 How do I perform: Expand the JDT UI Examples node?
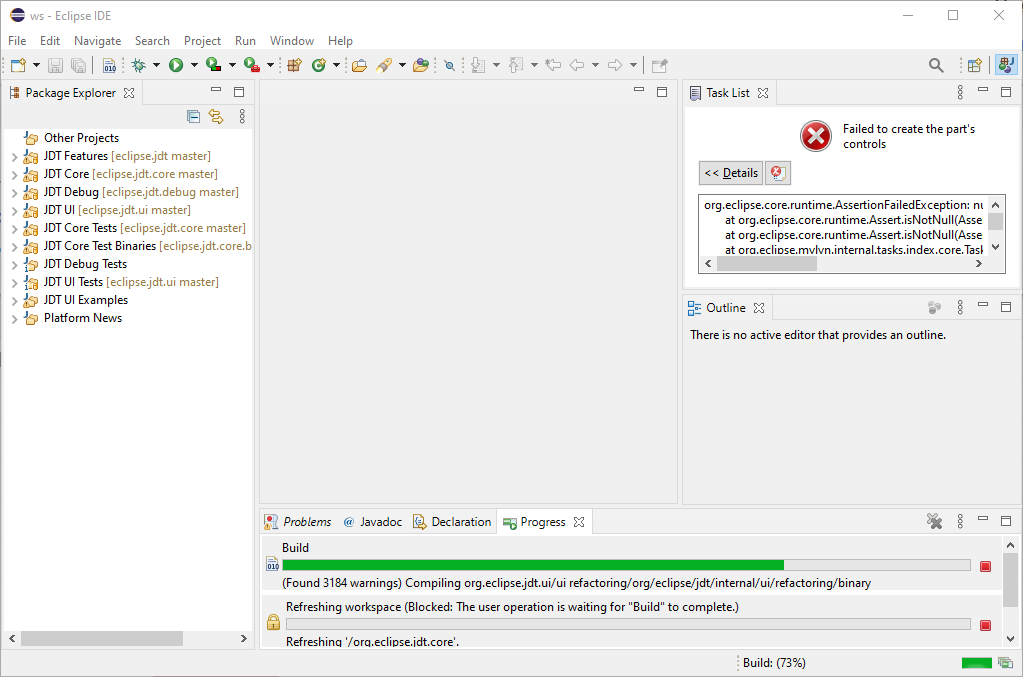tap(14, 301)
